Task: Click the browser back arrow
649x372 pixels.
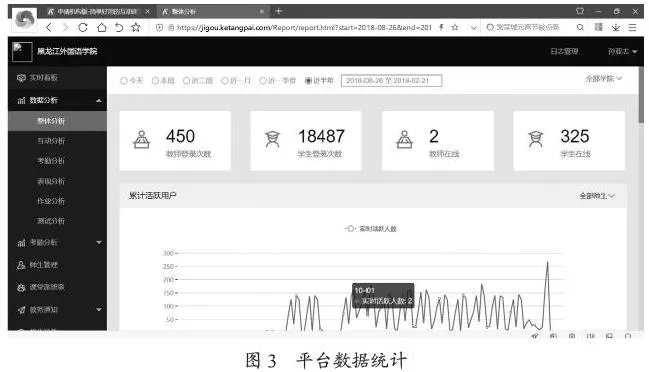Action: [49, 28]
